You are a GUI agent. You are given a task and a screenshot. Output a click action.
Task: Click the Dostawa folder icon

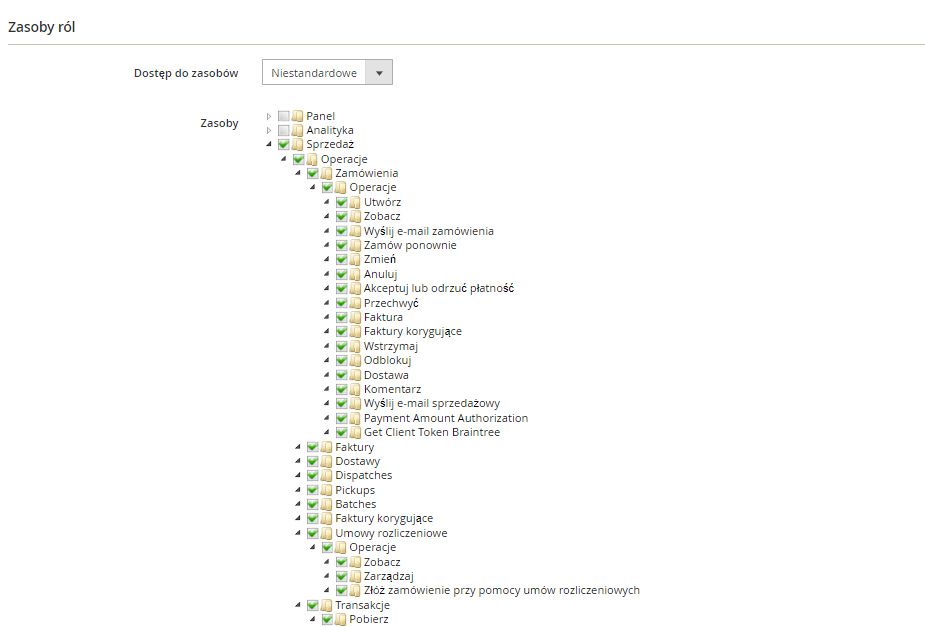(x=355, y=375)
